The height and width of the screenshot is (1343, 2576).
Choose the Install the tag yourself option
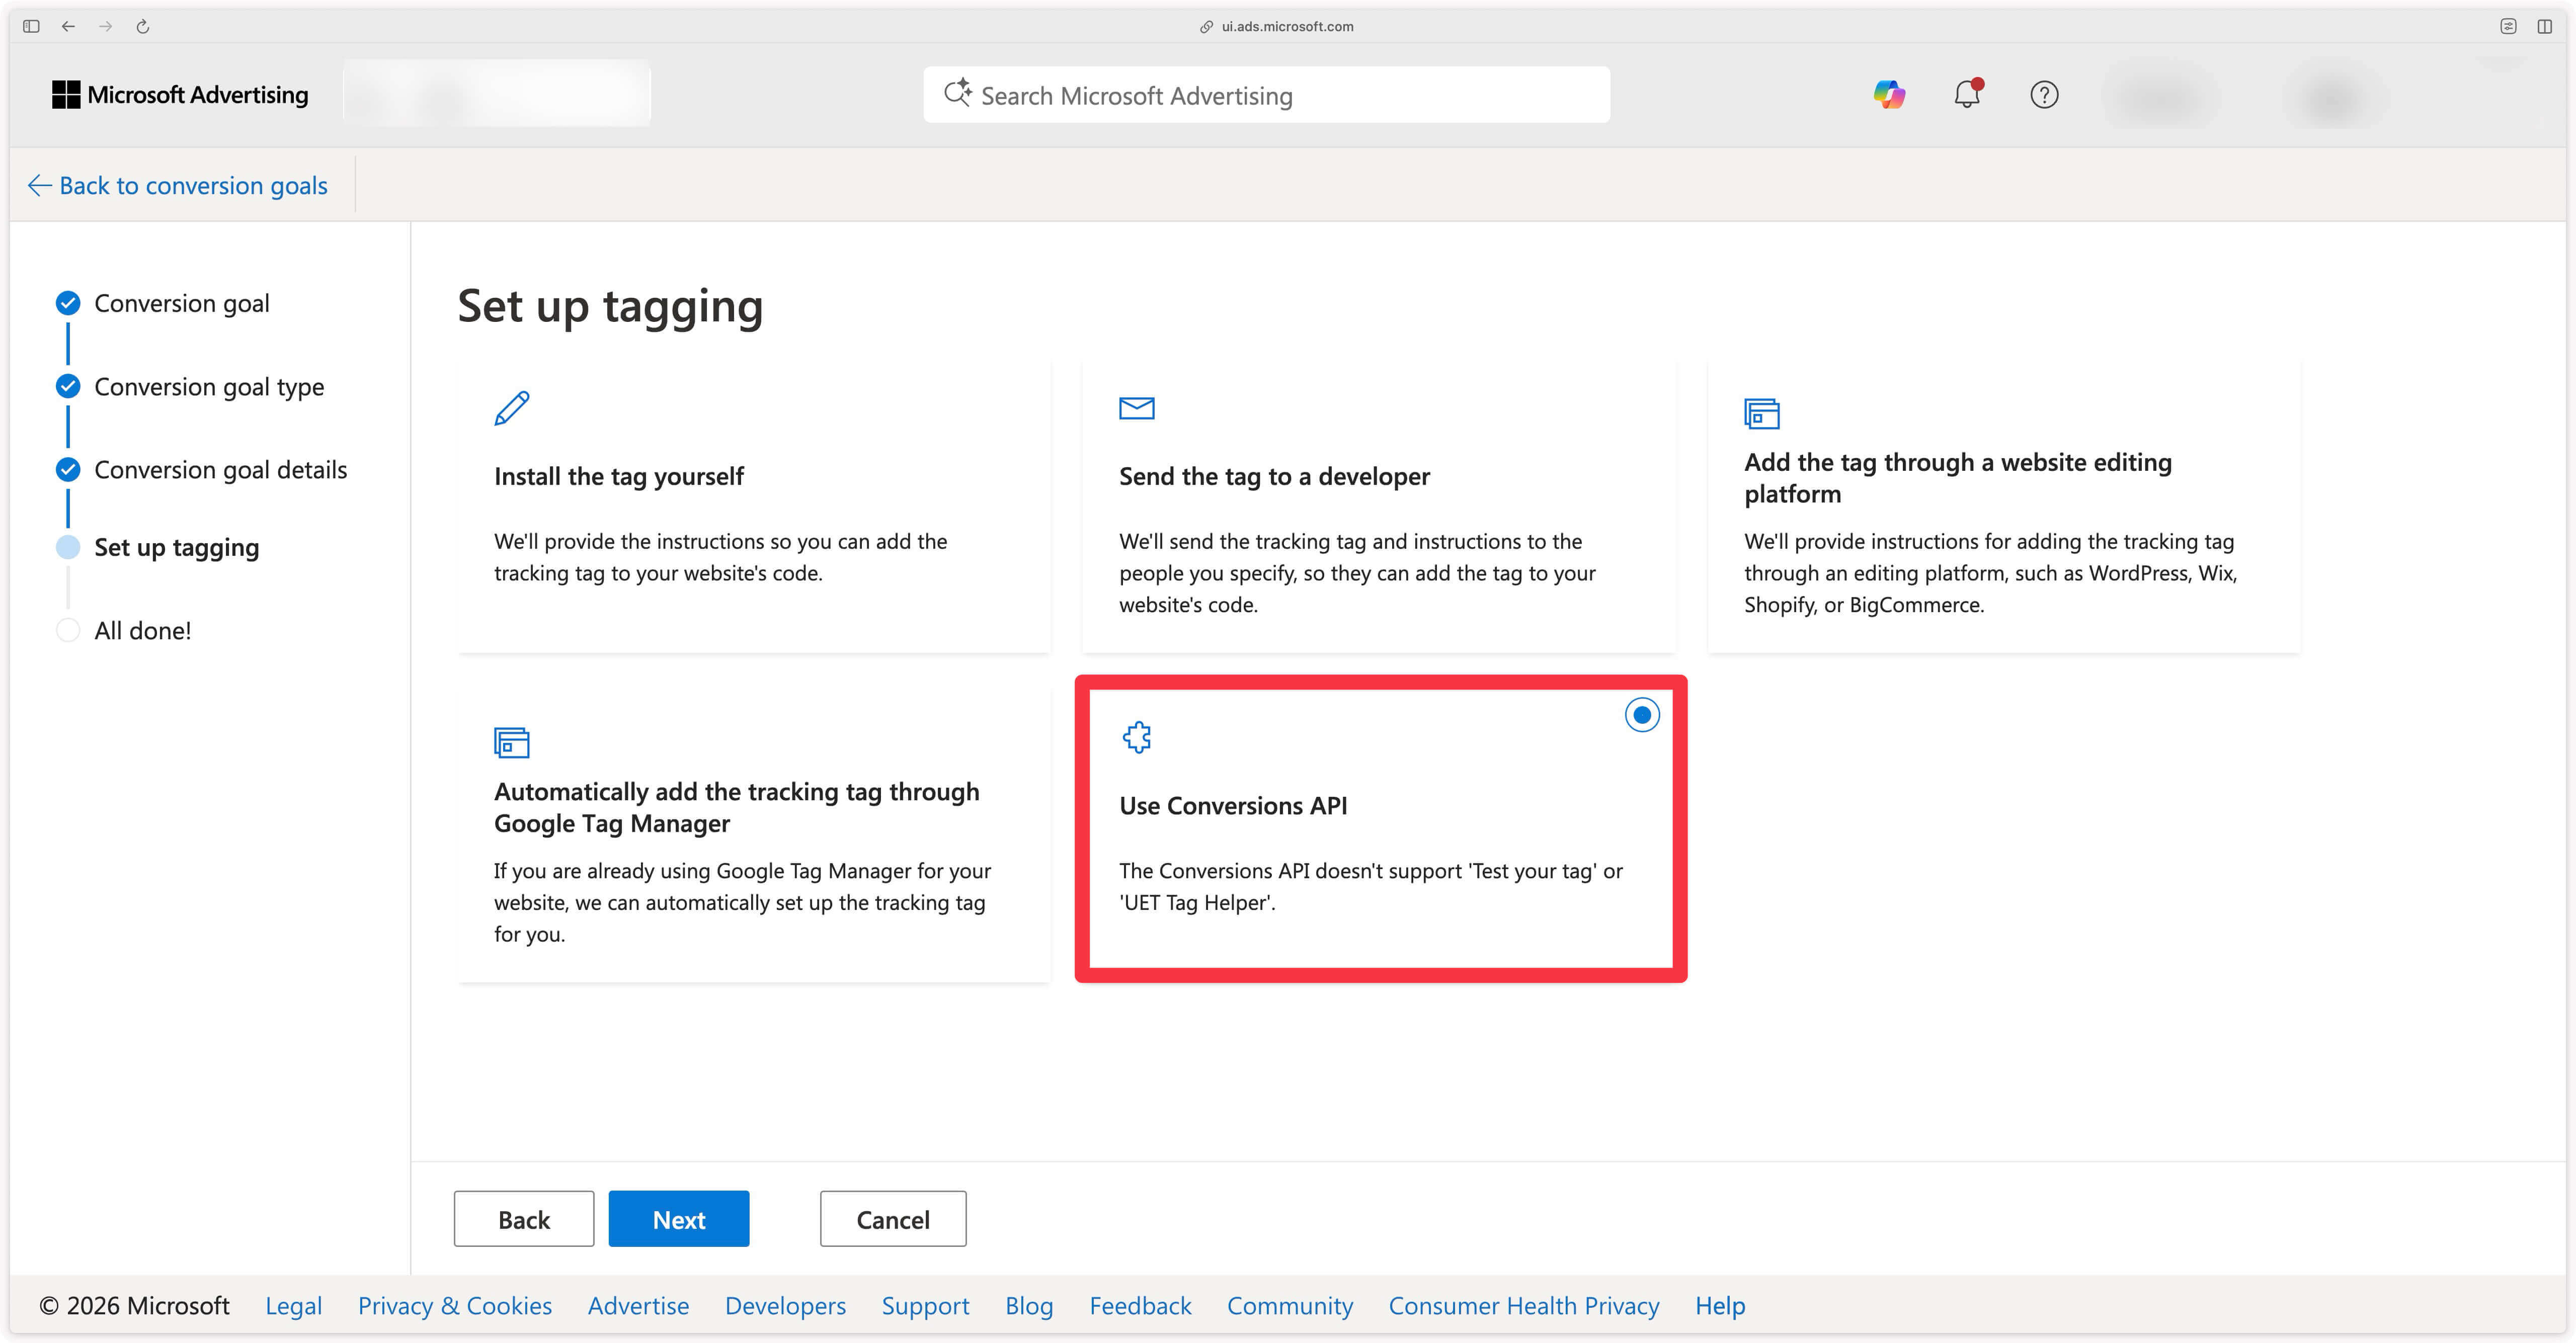pyautogui.click(x=753, y=505)
